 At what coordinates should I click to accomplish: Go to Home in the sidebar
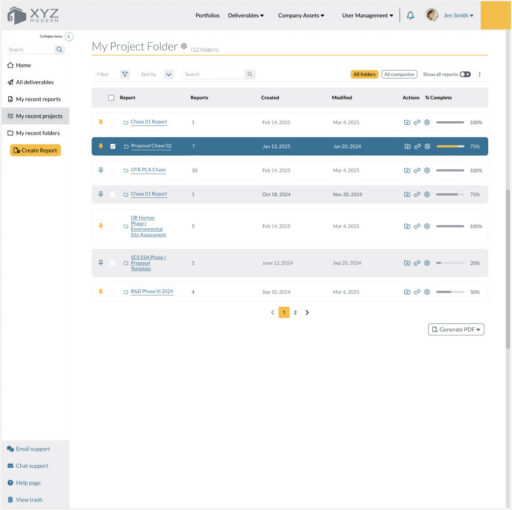click(20, 65)
